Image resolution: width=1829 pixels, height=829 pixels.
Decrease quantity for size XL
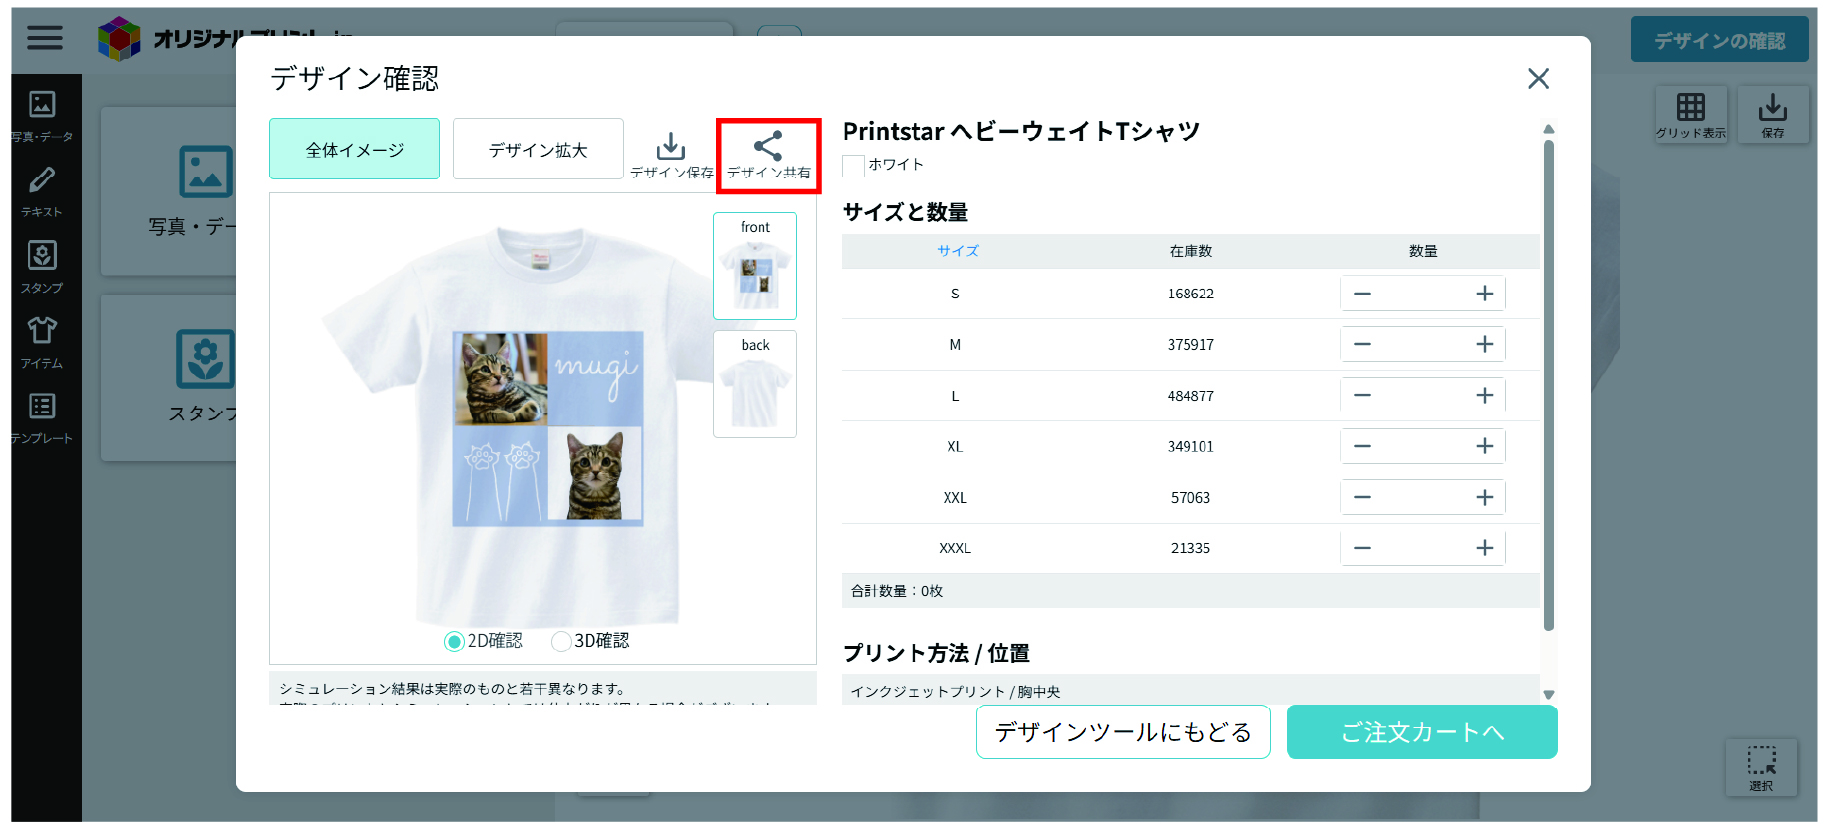1362,446
